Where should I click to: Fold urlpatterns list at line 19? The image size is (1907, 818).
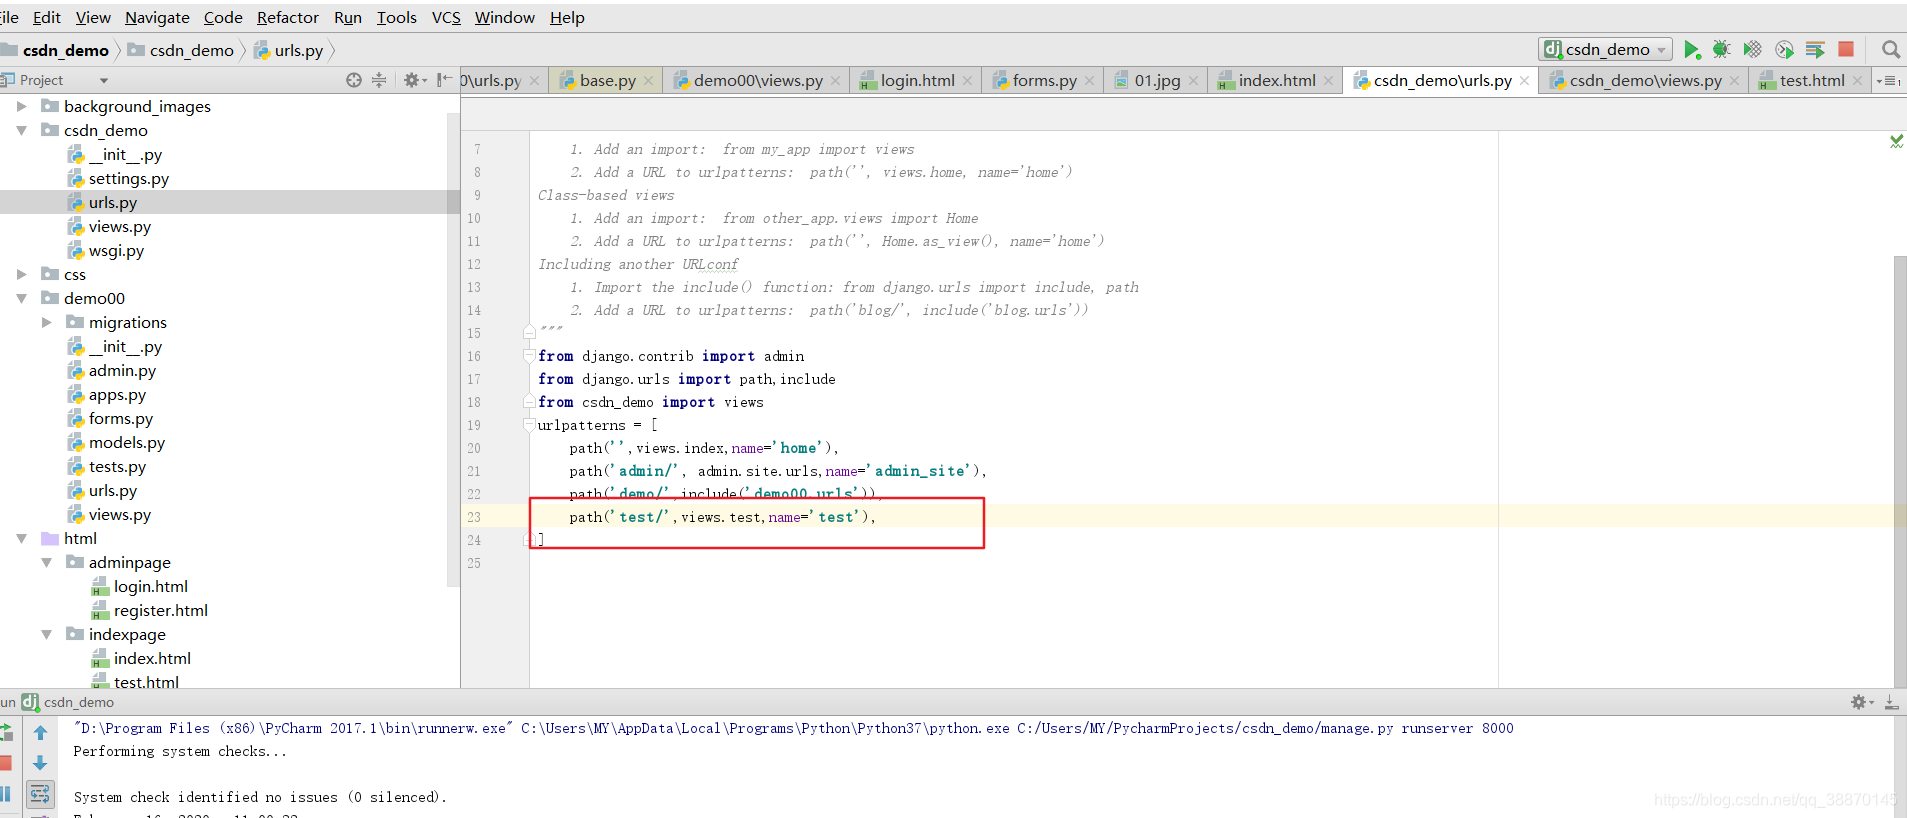(529, 424)
